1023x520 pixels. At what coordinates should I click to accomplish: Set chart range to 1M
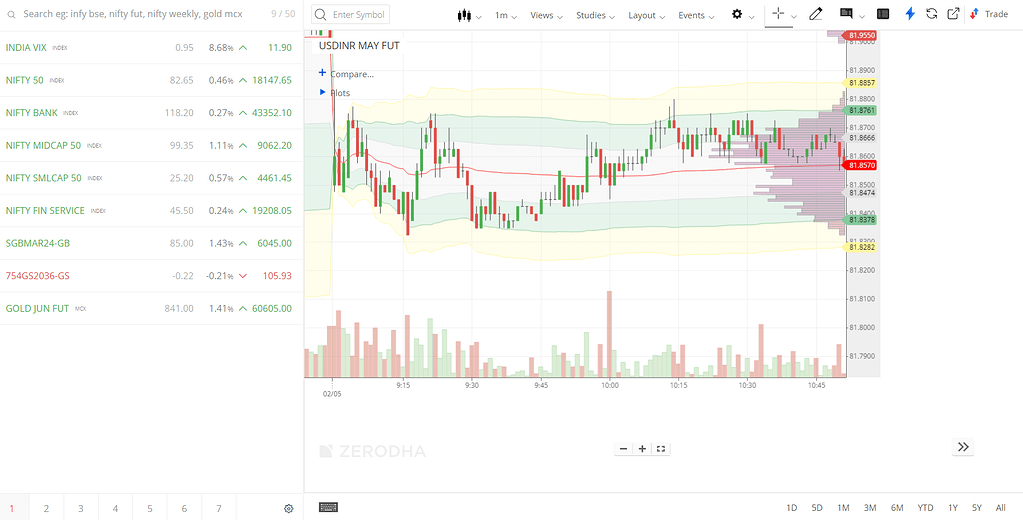843,508
